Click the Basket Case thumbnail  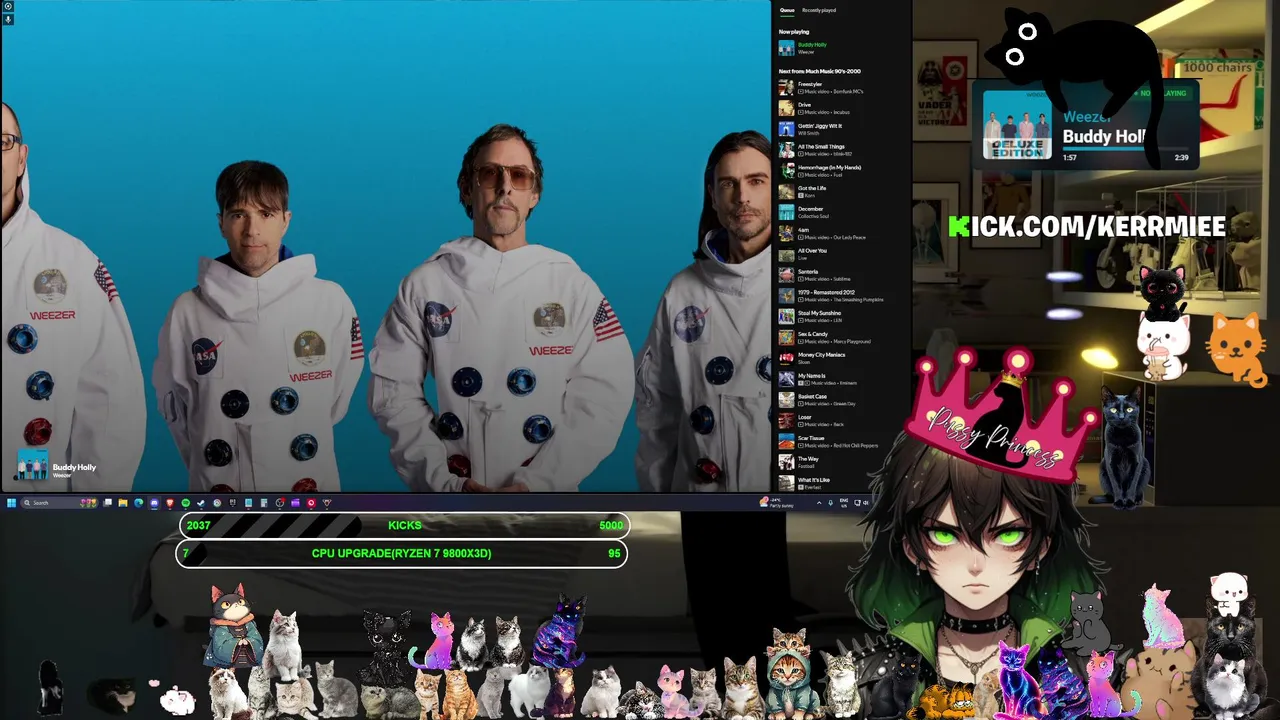coord(786,400)
